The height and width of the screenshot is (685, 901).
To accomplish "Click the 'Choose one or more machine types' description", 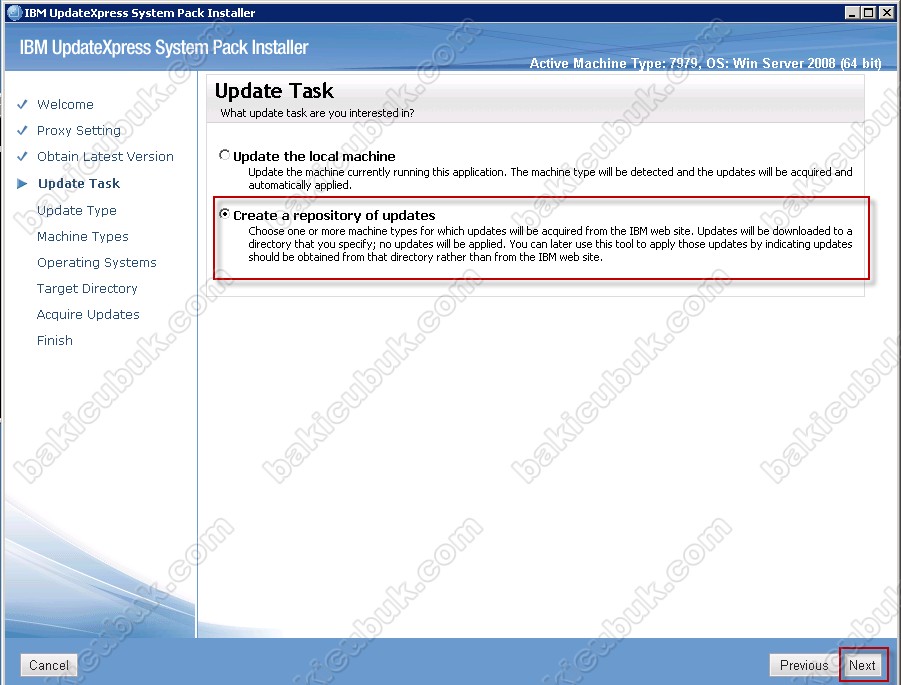I will click(x=550, y=244).
